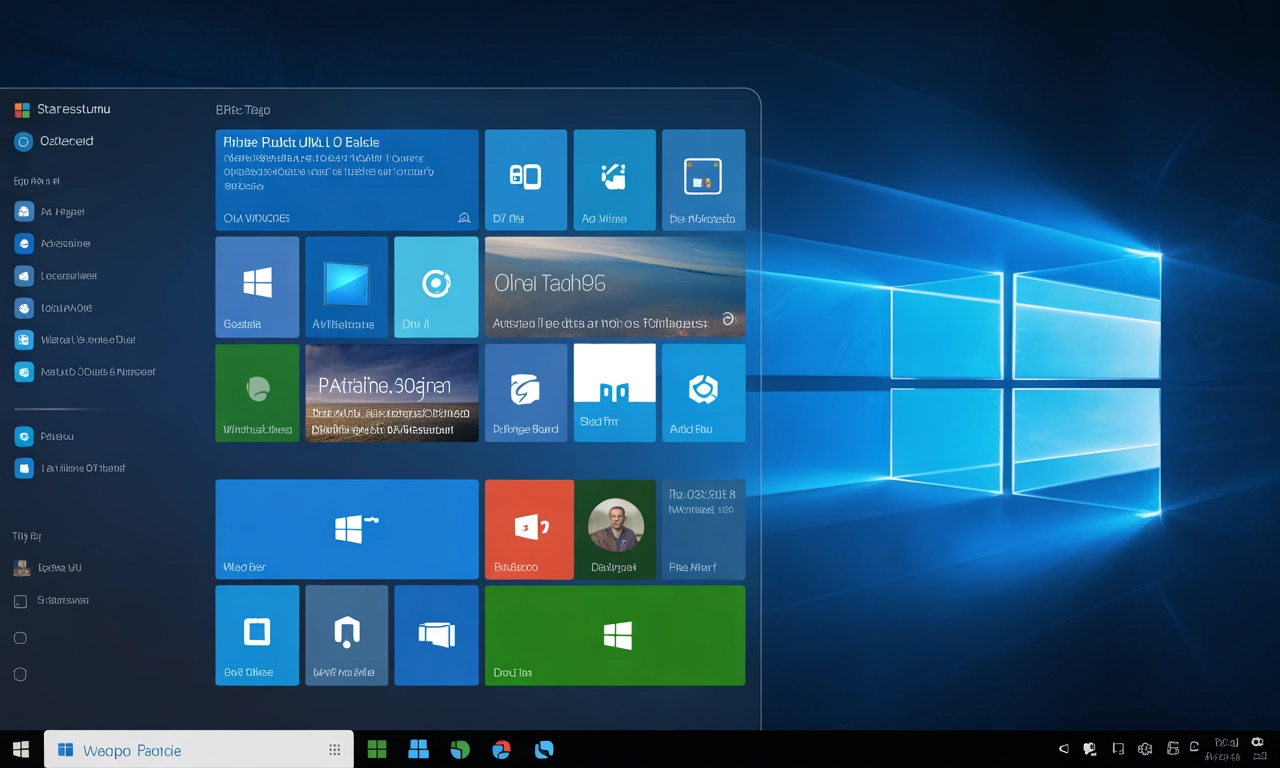Click the circular Cortana-style ring icon in sidebar
The height and width of the screenshot is (768, 1280).
click(x=23, y=142)
